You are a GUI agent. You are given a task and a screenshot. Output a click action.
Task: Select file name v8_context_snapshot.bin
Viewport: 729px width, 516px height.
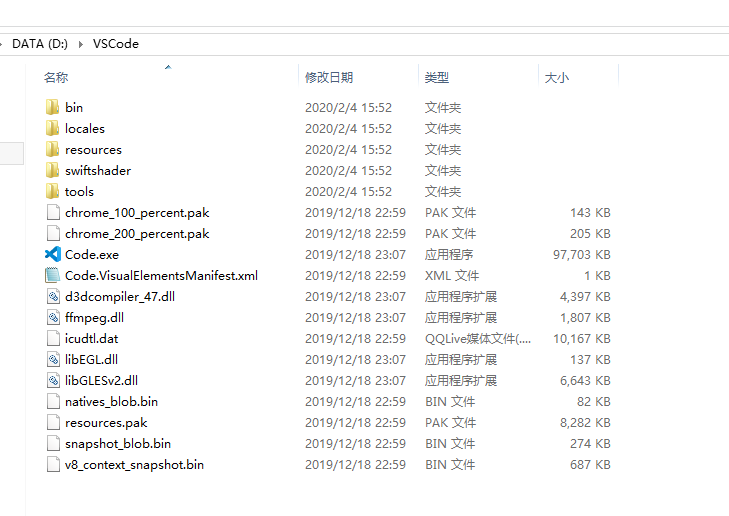[x=134, y=465]
